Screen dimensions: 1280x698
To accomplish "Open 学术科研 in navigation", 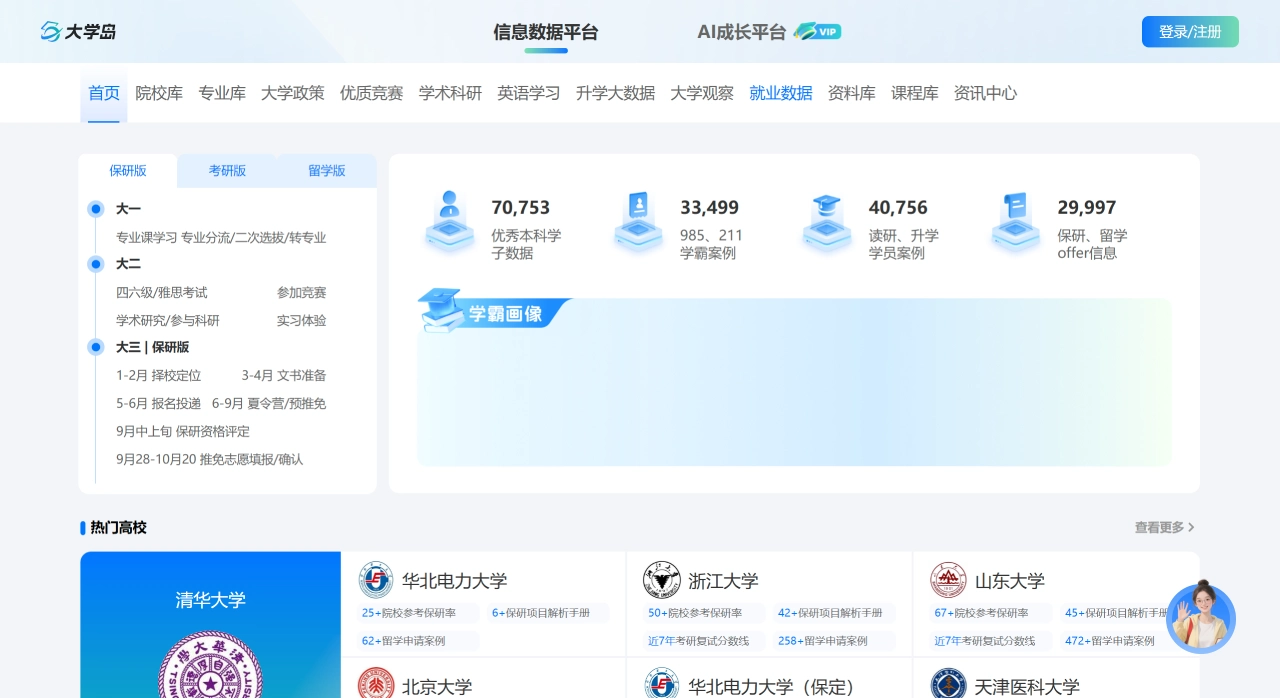I will (x=450, y=93).
